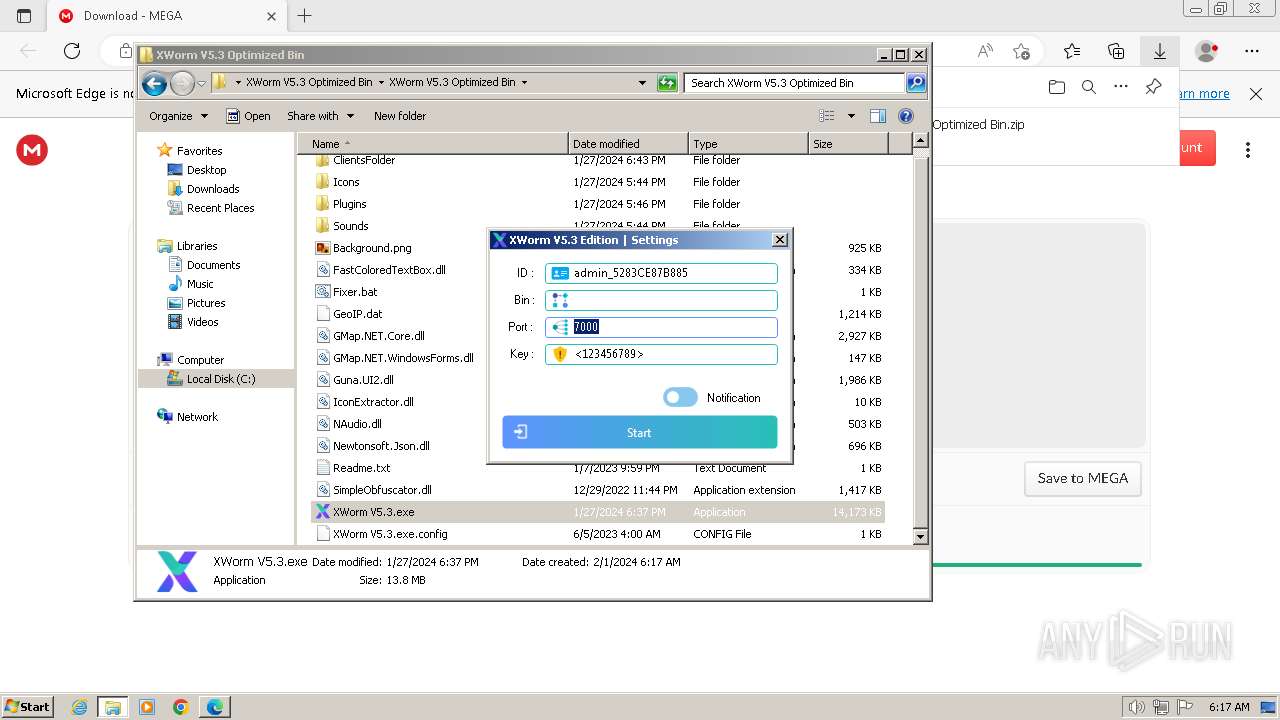The image size is (1280, 720).
Task: Click the taskbar clock showing 6:17 AM
Action: click(1227, 707)
